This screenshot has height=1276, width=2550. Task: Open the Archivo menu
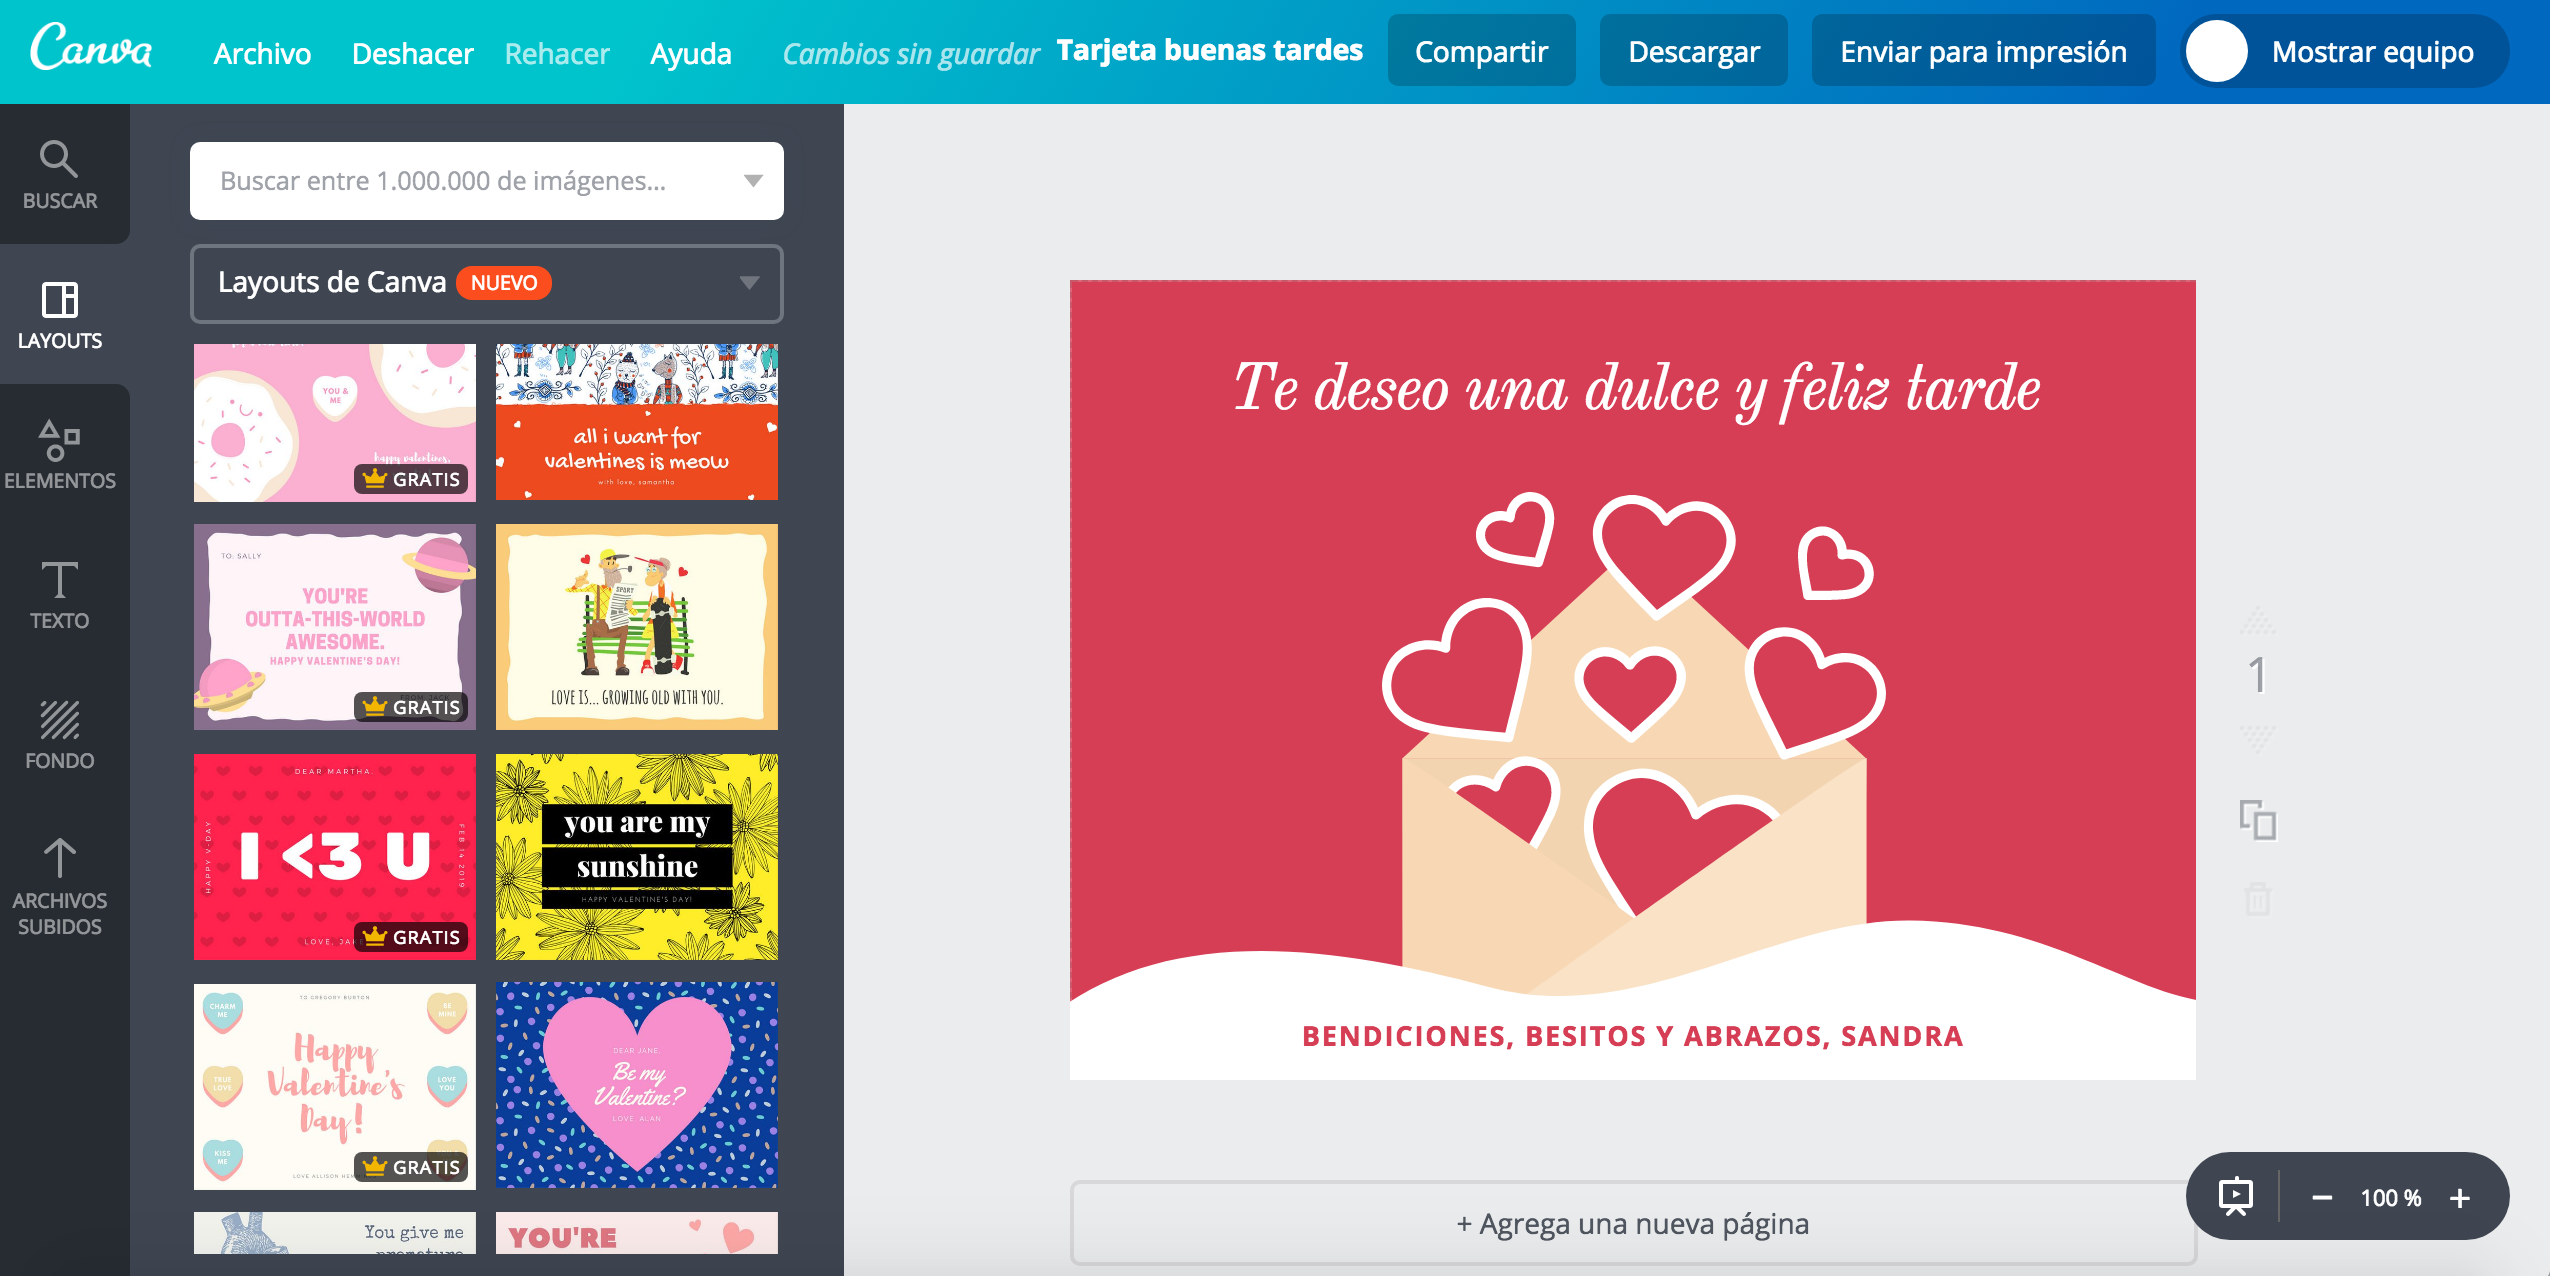pyautogui.click(x=262, y=53)
